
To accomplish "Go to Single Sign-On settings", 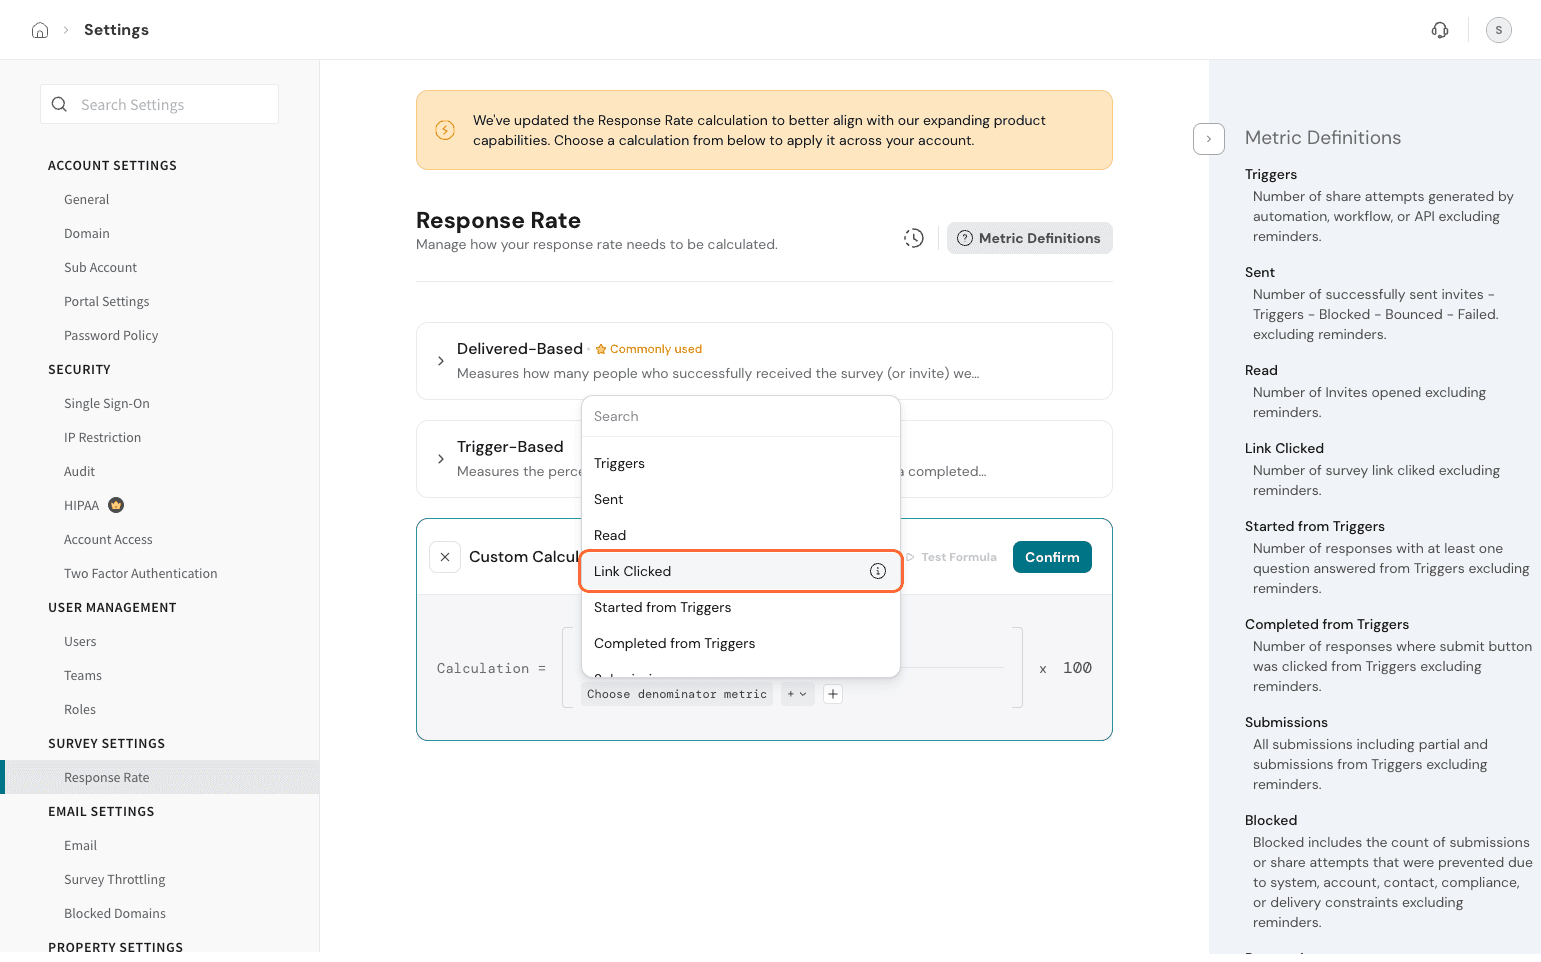I will [107, 403].
